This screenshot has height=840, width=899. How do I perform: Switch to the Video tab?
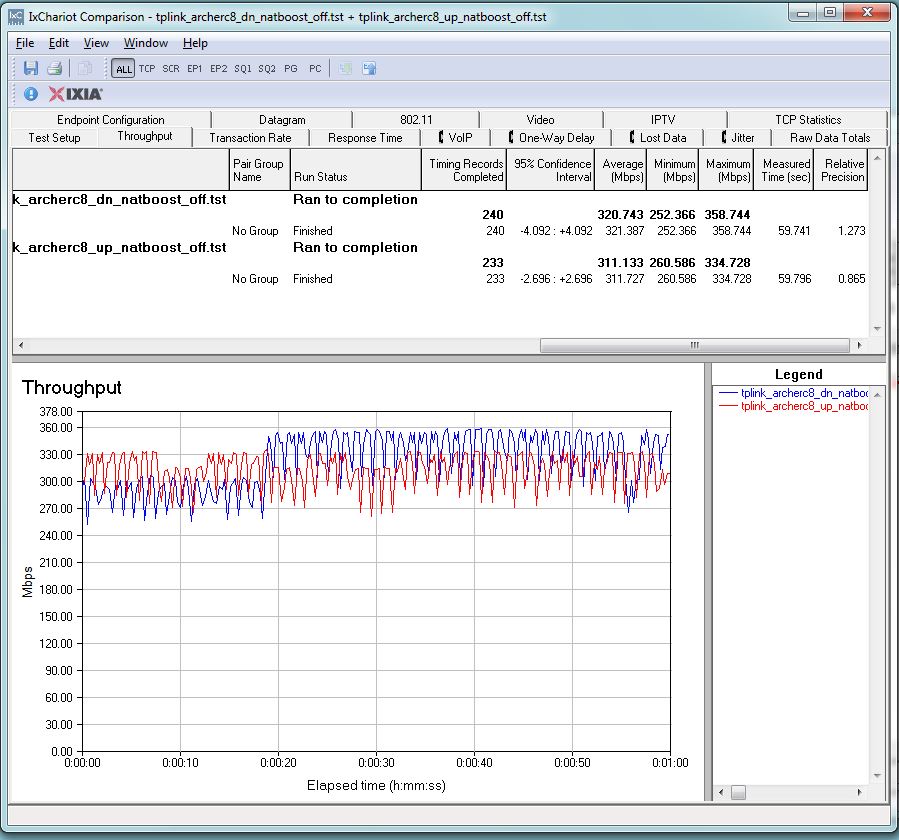[540, 120]
